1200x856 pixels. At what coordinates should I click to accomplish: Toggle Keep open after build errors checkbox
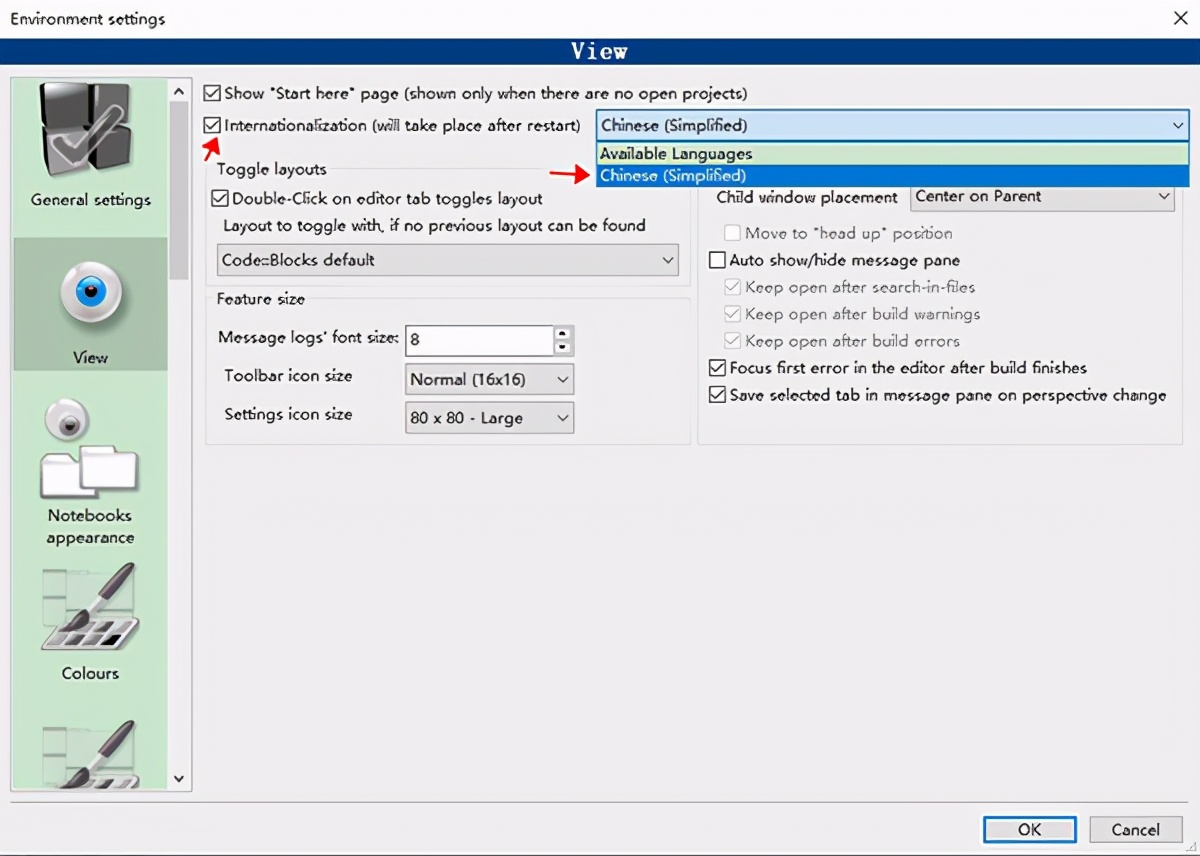pos(732,341)
